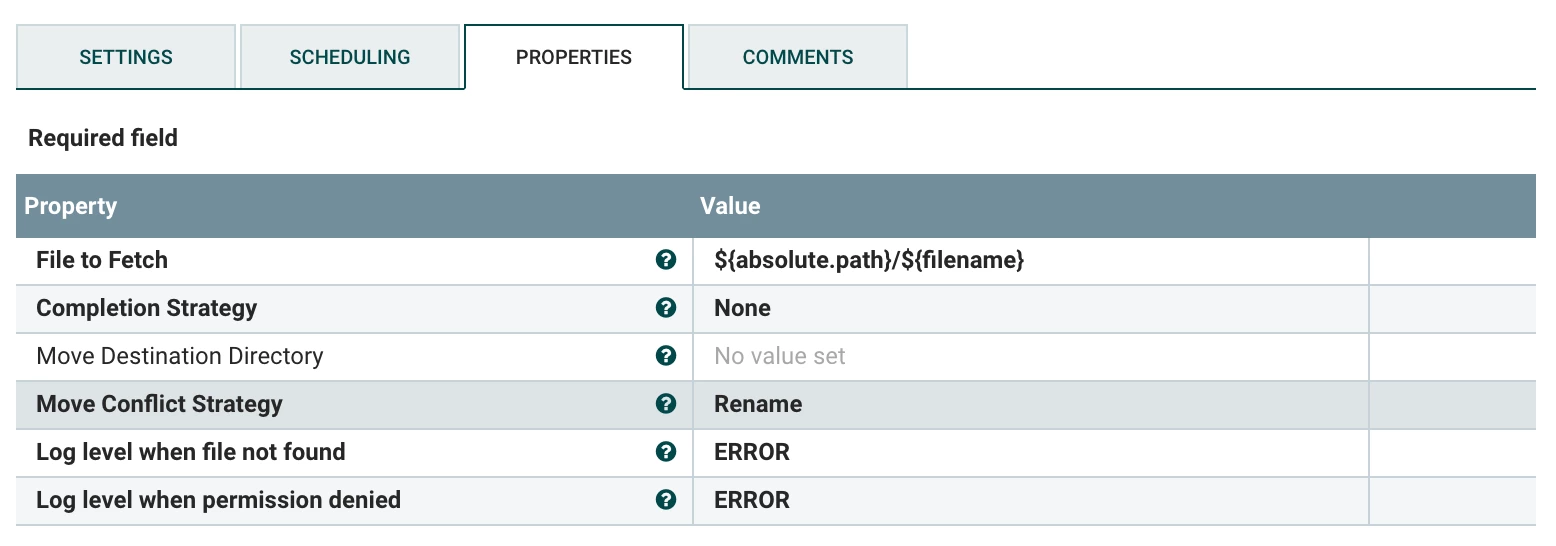Go to the Comments tab
Viewport: 1556px width, 546px height.
(x=798, y=57)
